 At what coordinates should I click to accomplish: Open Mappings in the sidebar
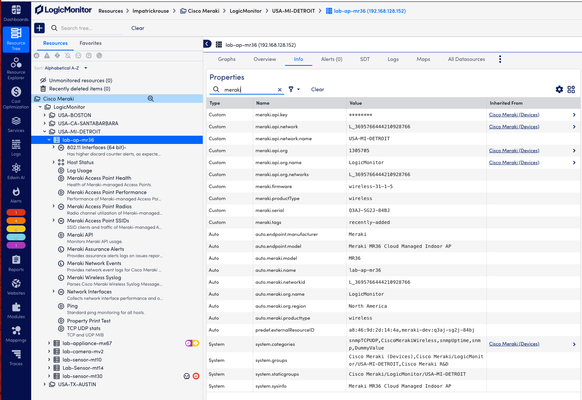point(16,334)
